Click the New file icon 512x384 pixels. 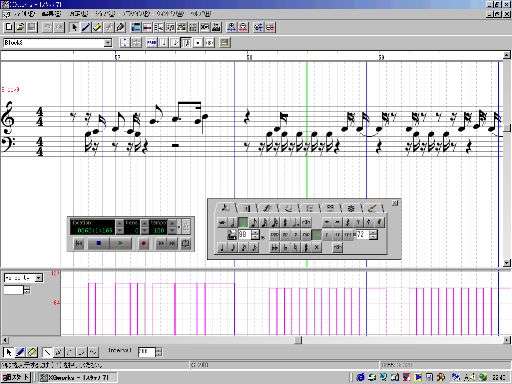[9, 27]
